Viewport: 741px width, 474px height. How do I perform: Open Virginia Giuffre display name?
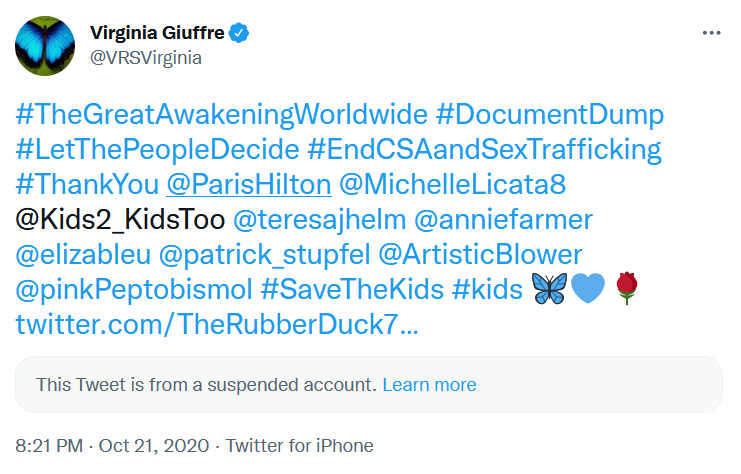pos(157,33)
